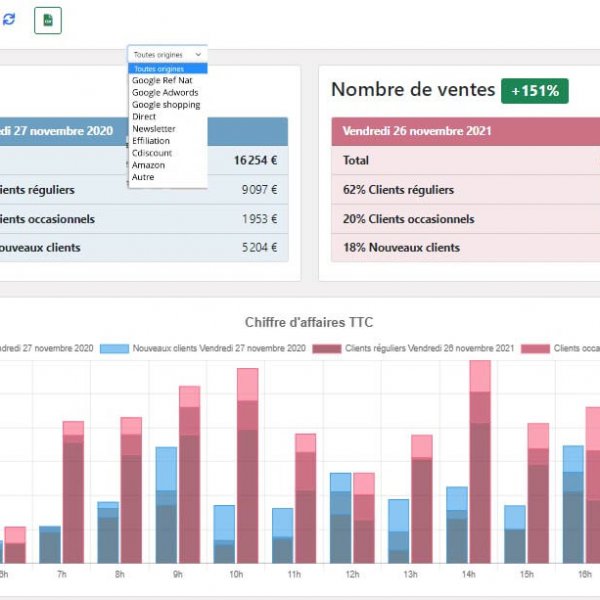Screen dimensions: 600x600
Task: Choose Google shopping origin
Action: click(166, 104)
